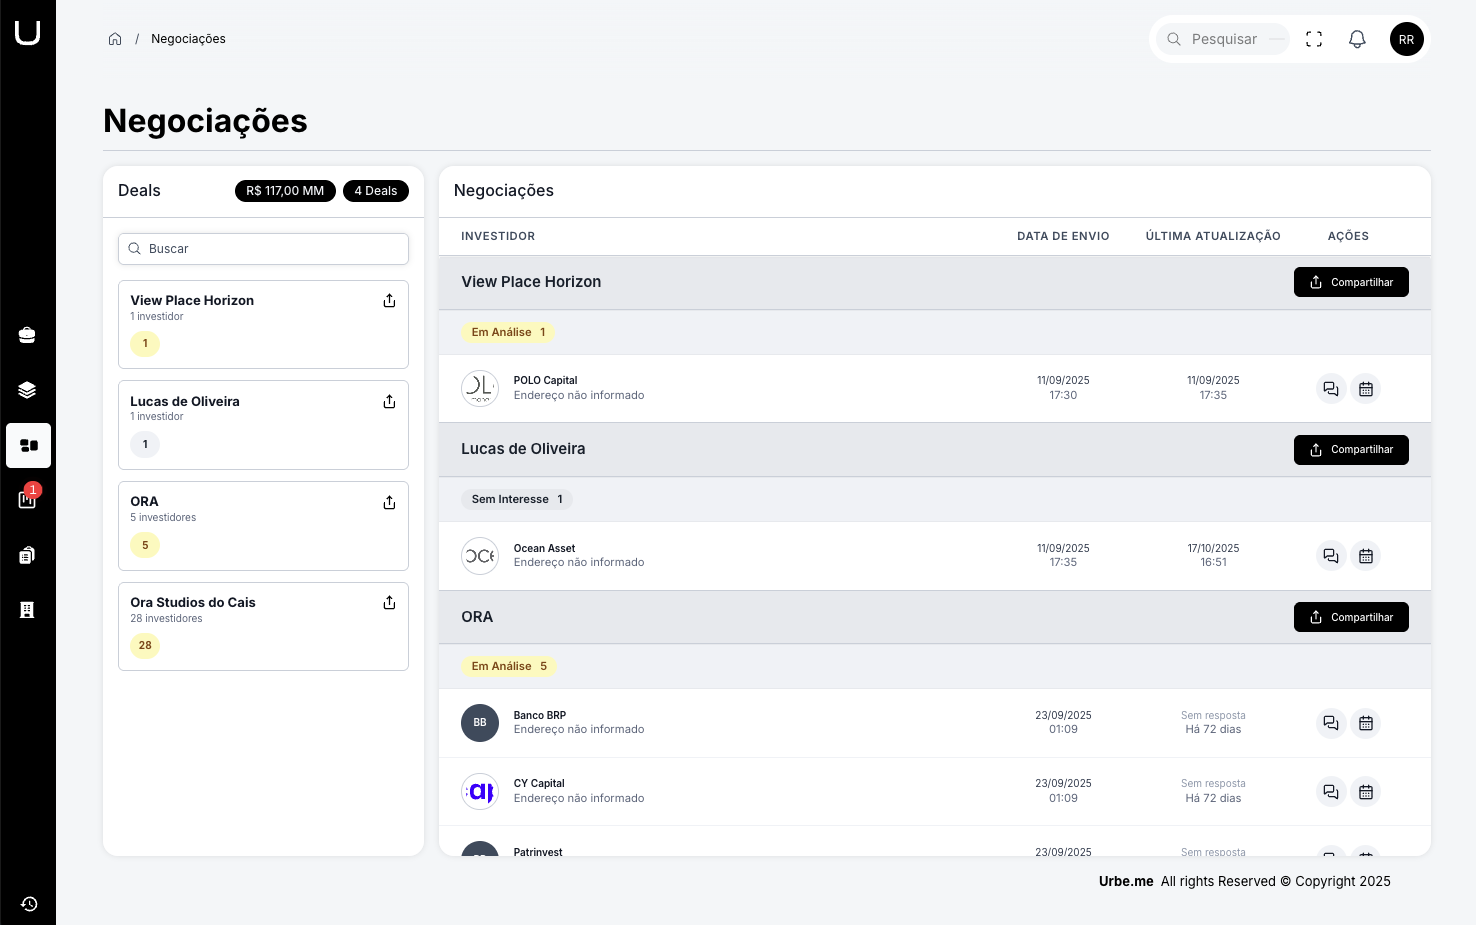Open sidebar item with red notification badge
The image size is (1476, 925).
[28, 499]
